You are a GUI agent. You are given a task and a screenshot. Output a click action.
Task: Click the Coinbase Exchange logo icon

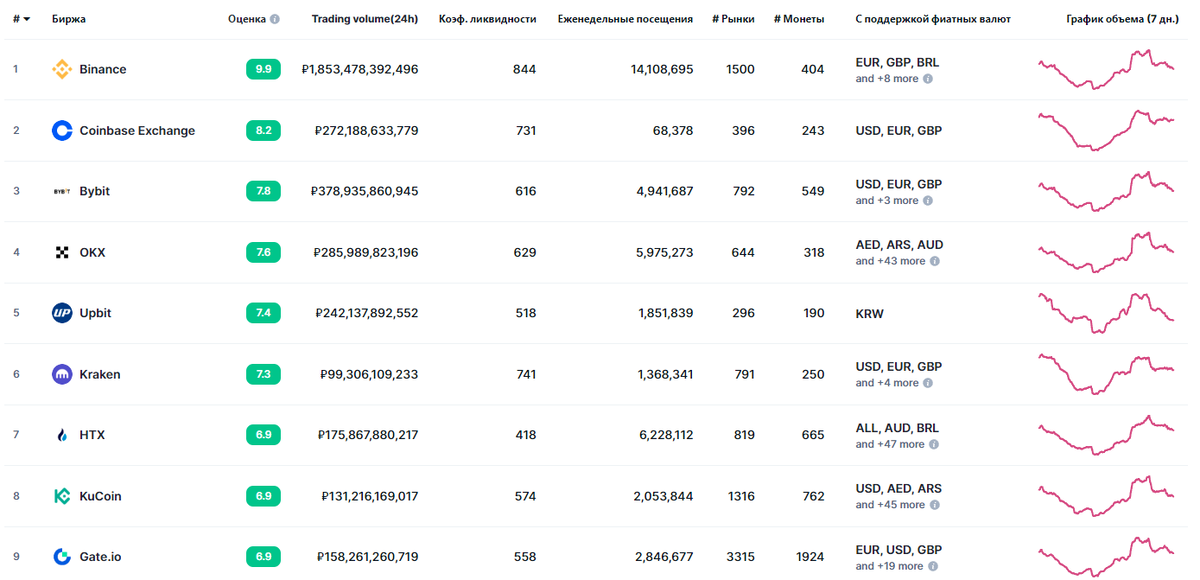click(62, 130)
